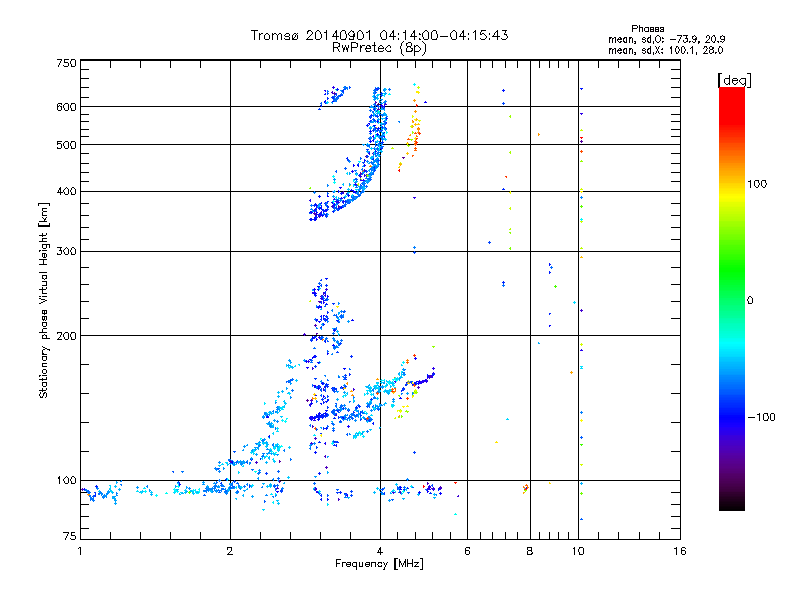Click the y-axis tick label '750'
Image resolution: width=800 pixels, height=600 pixels.
coord(67,63)
